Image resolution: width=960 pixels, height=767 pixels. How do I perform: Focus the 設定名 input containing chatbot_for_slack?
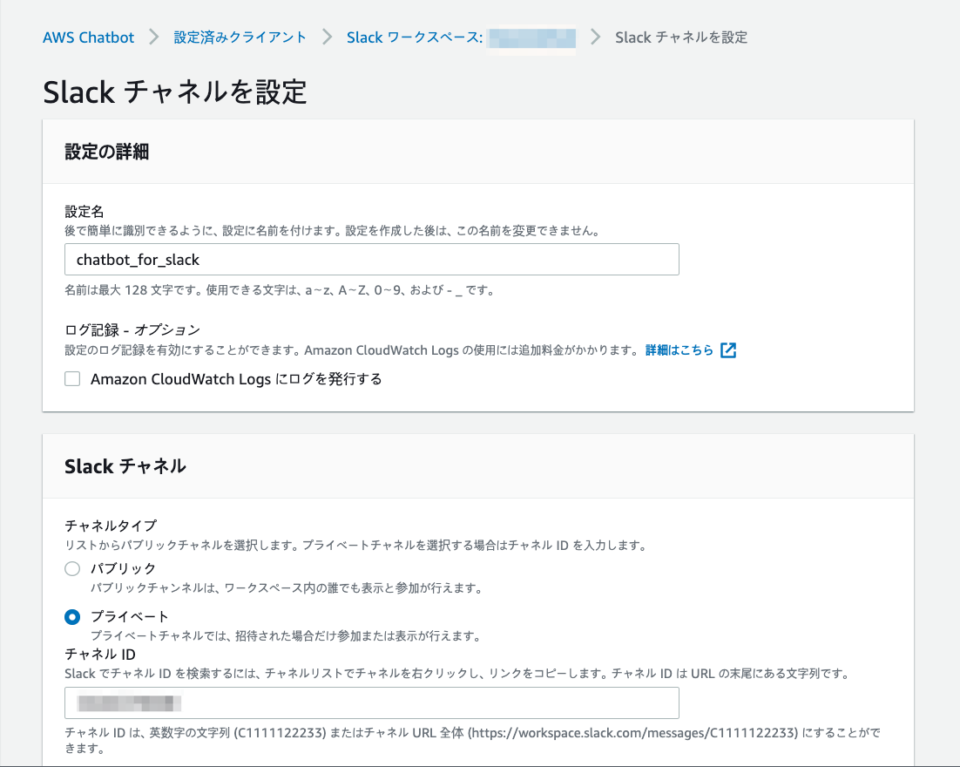[x=370, y=259]
